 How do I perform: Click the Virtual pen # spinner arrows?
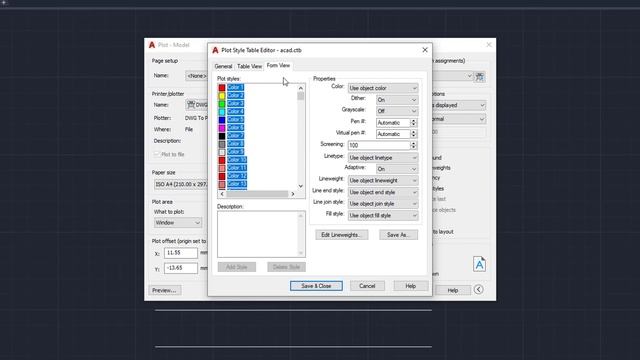(413, 134)
